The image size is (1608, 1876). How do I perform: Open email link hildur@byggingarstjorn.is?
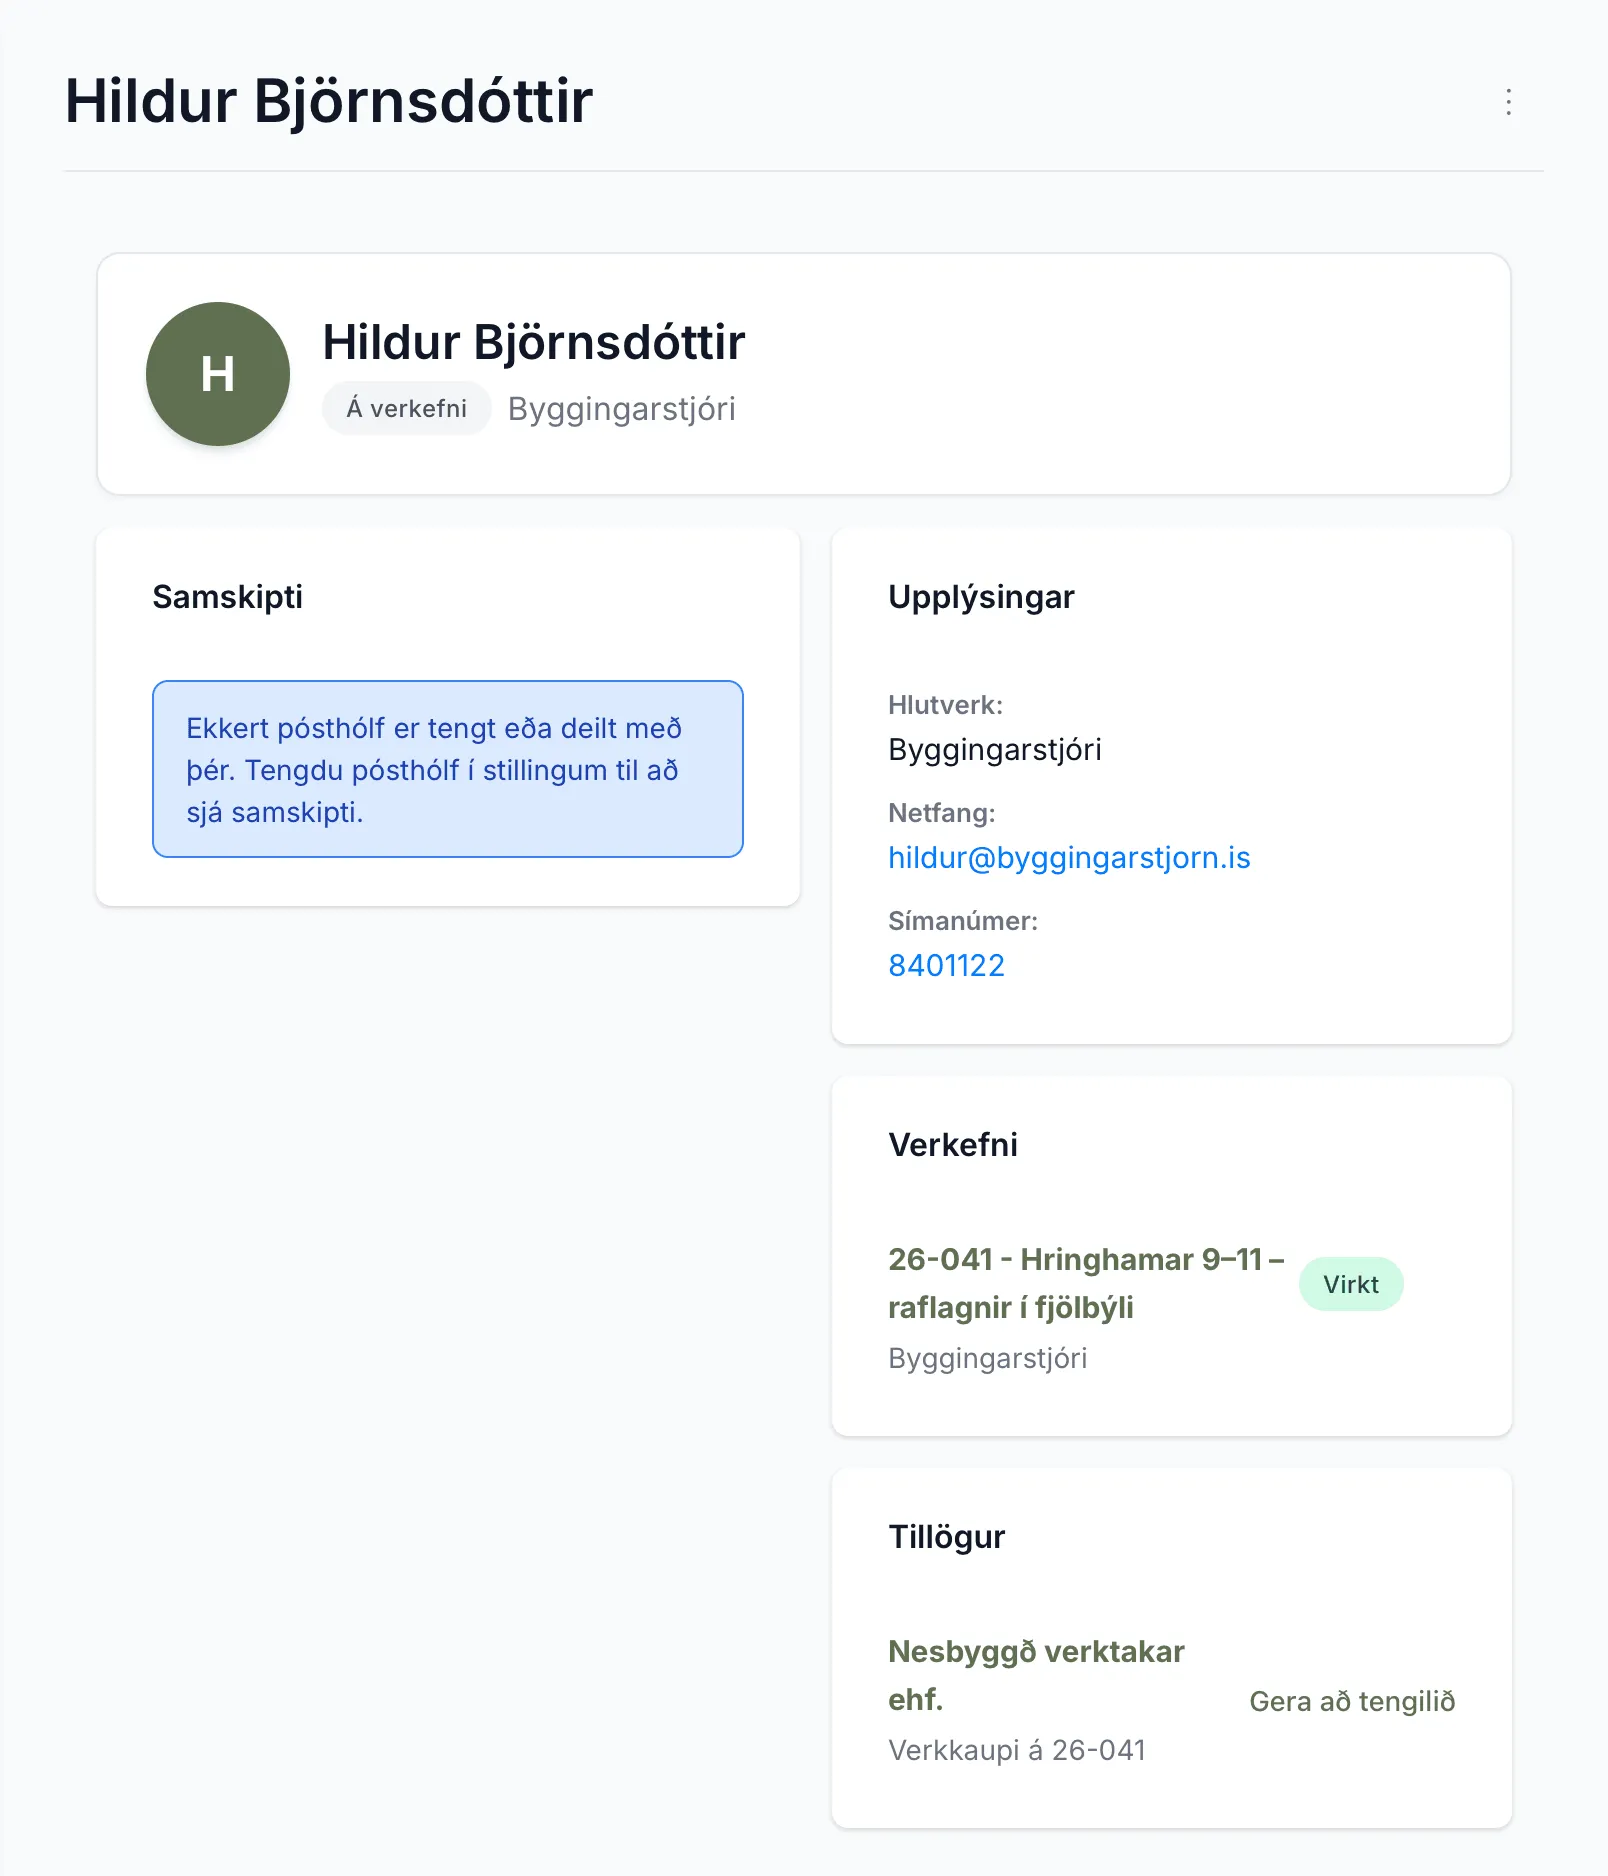(1069, 858)
